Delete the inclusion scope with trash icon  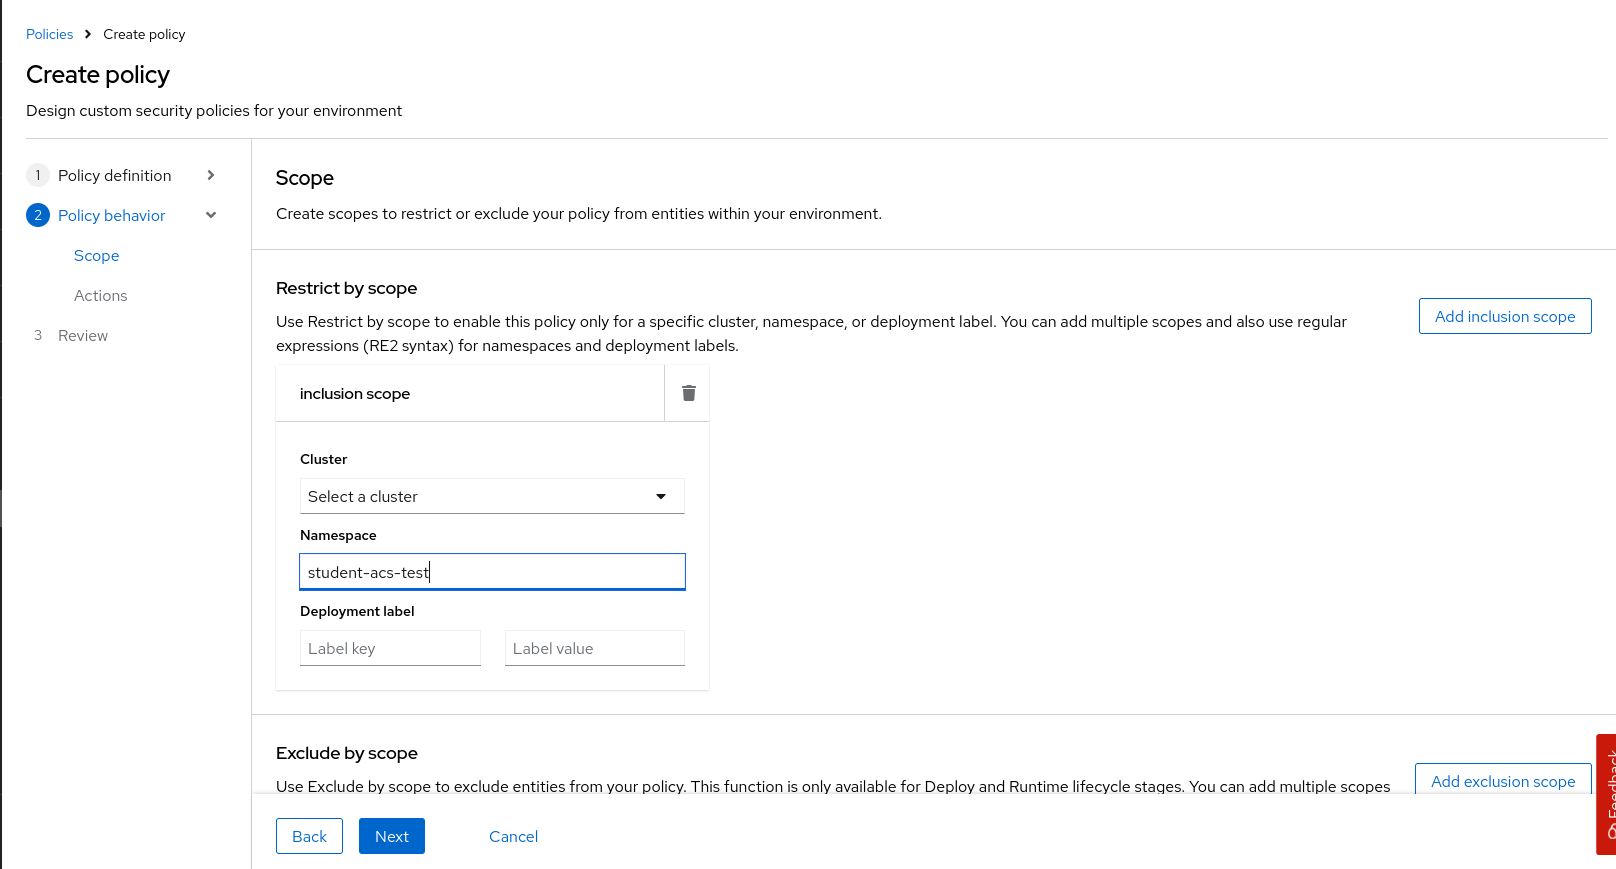coord(688,393)
